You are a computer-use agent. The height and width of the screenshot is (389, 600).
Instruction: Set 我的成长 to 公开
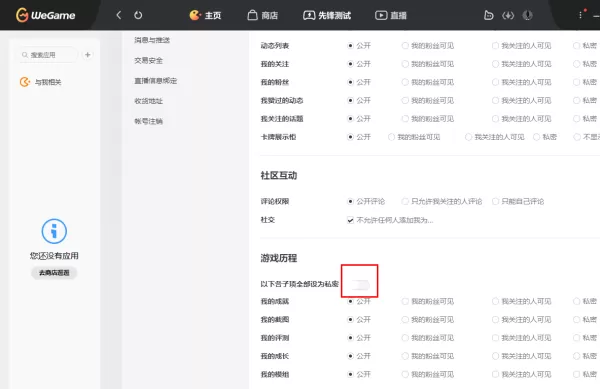point(350,356)
